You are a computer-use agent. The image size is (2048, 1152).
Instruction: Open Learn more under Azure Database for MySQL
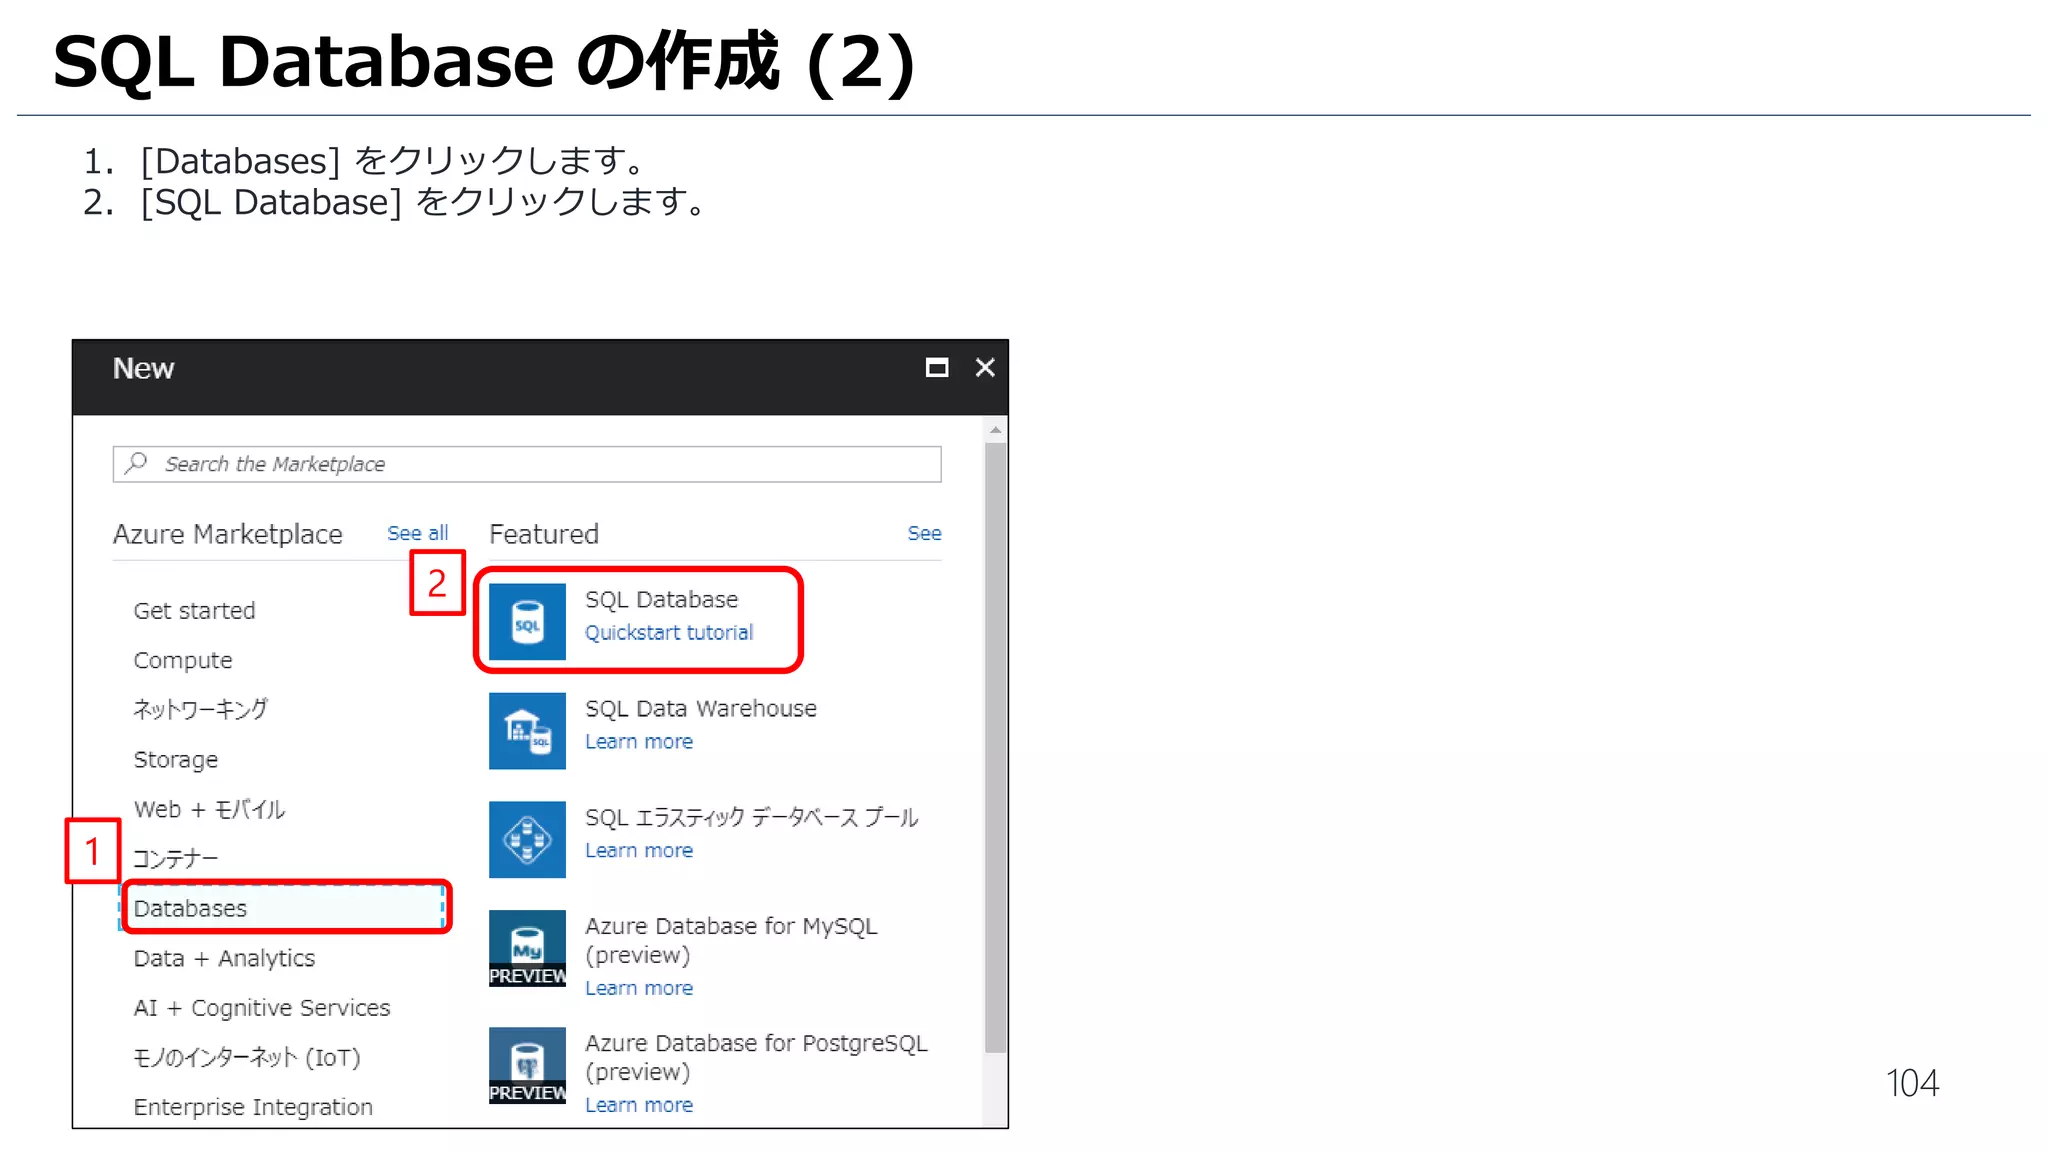pos(639,988)
